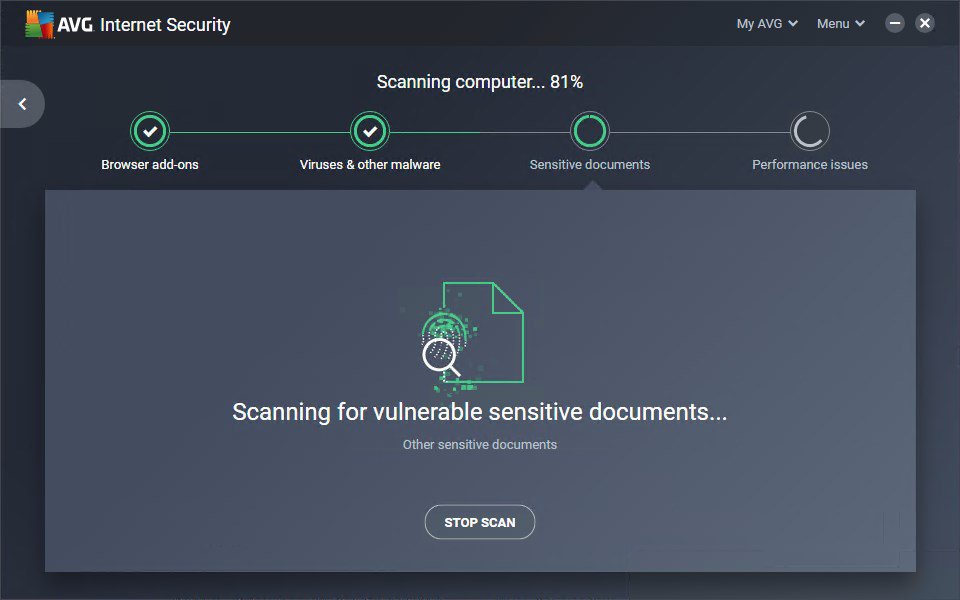Image resolution: width=960 pixels, height=600 pixels.
Task: Minimize the AVG window
Action: tap(894, 23)
